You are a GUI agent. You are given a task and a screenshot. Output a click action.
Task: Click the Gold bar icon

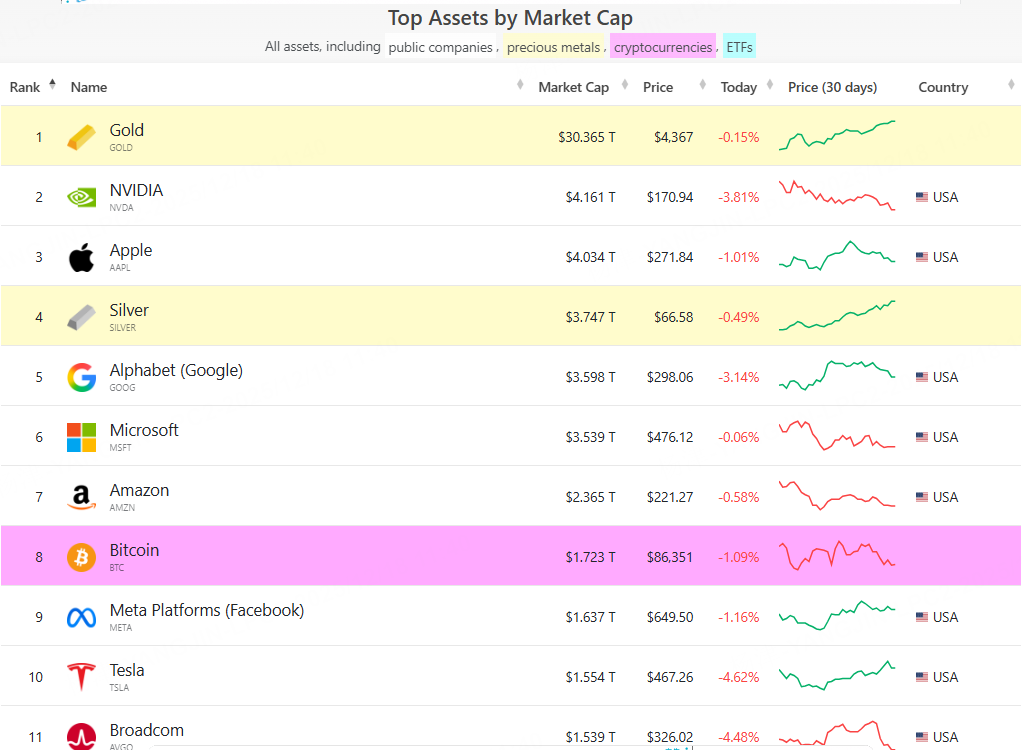point(82,137)
